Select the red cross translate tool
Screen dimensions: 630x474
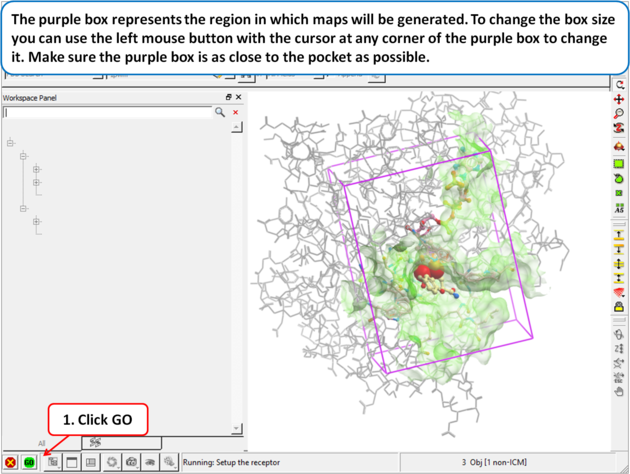(x=620, y=100)
